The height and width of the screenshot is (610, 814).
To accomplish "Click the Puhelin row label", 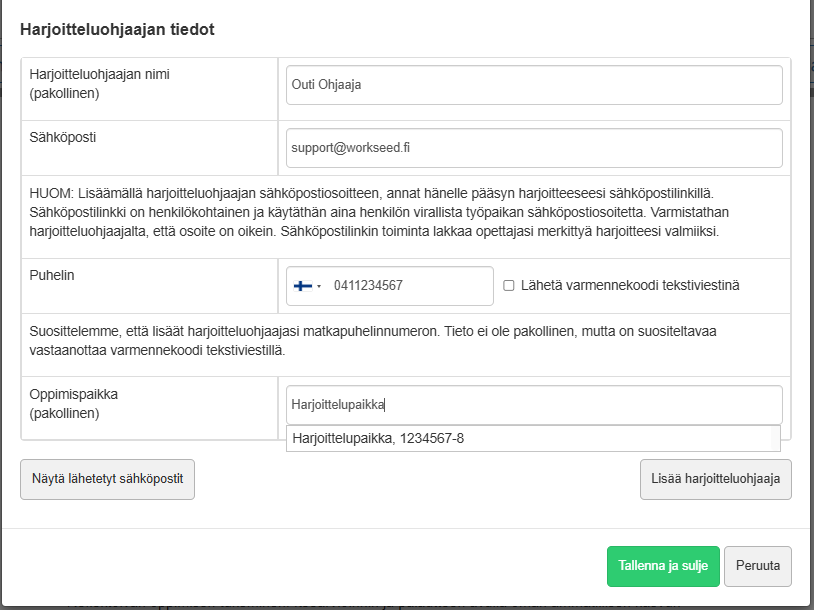I will 52,275.
